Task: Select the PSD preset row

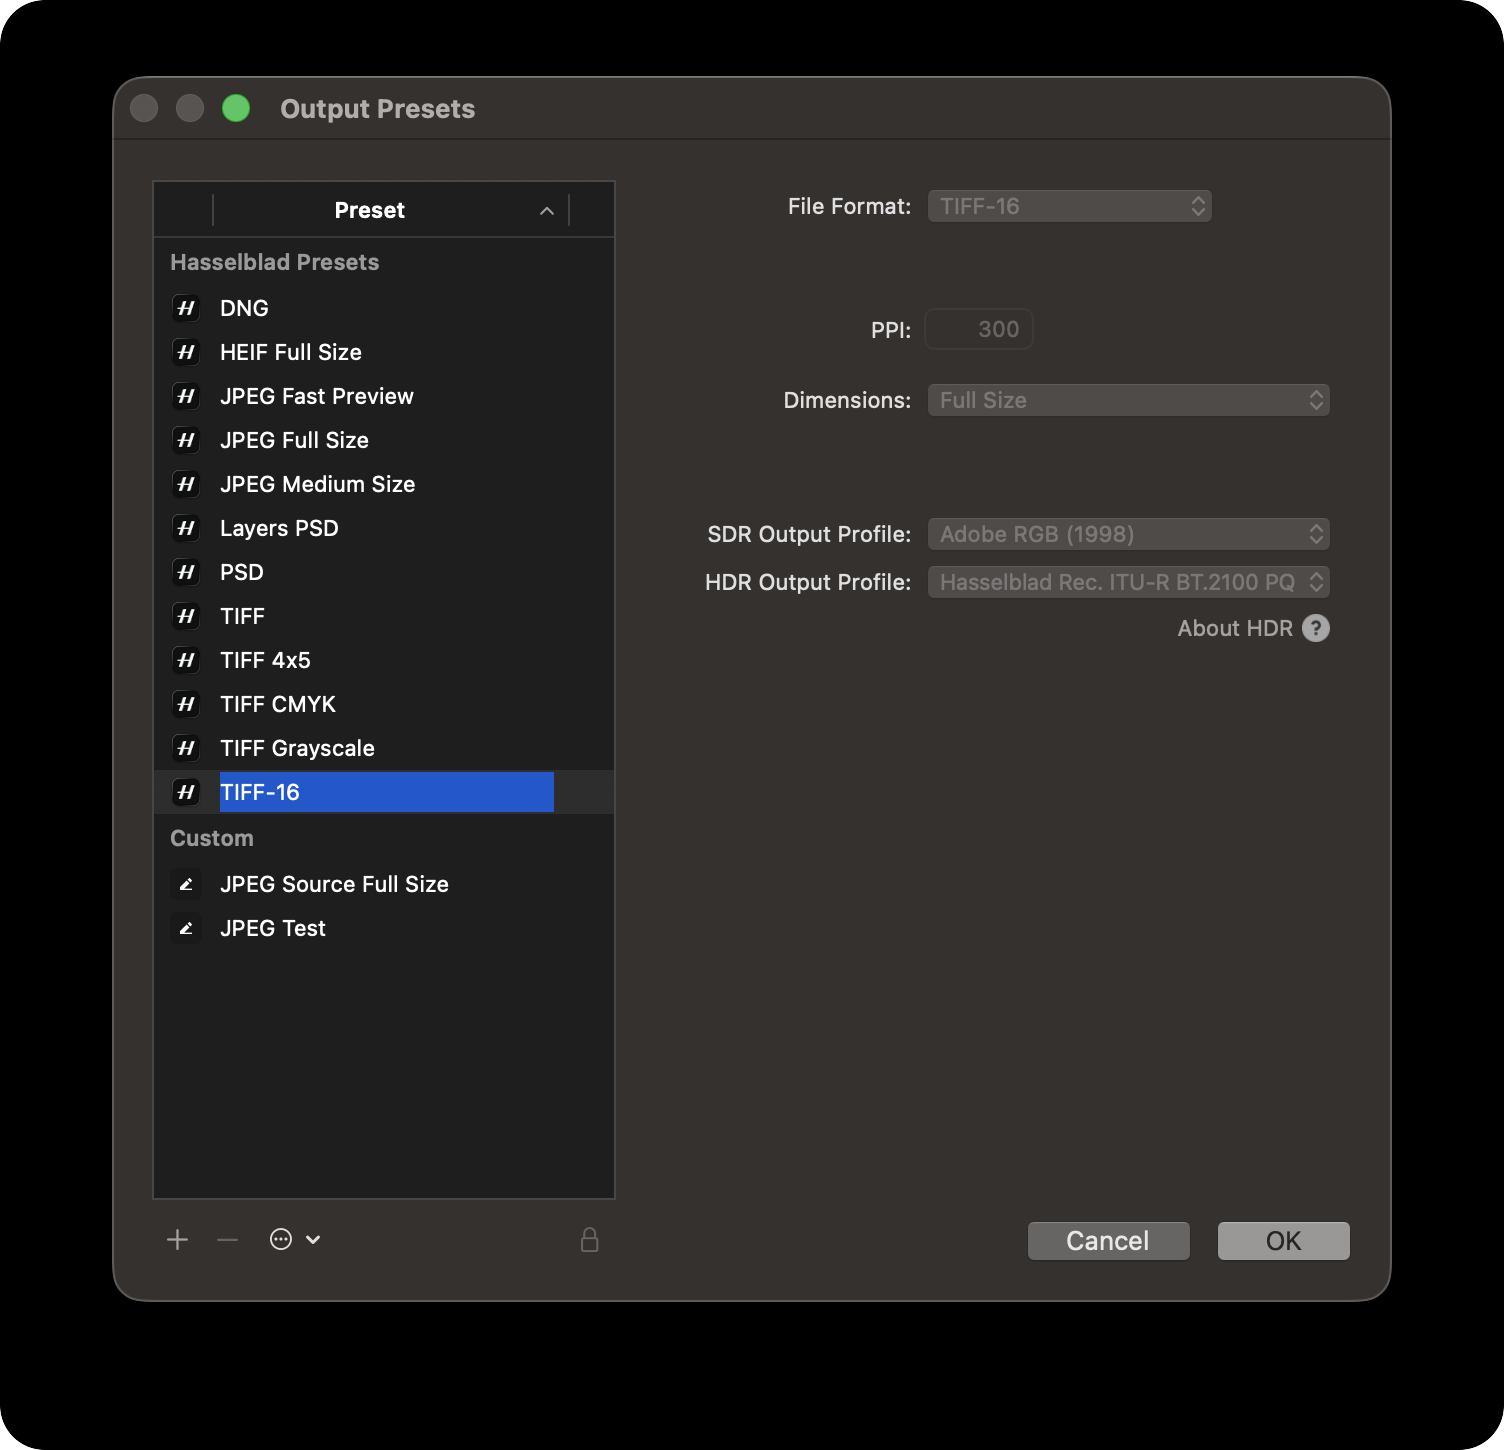Action: (384, 572)
